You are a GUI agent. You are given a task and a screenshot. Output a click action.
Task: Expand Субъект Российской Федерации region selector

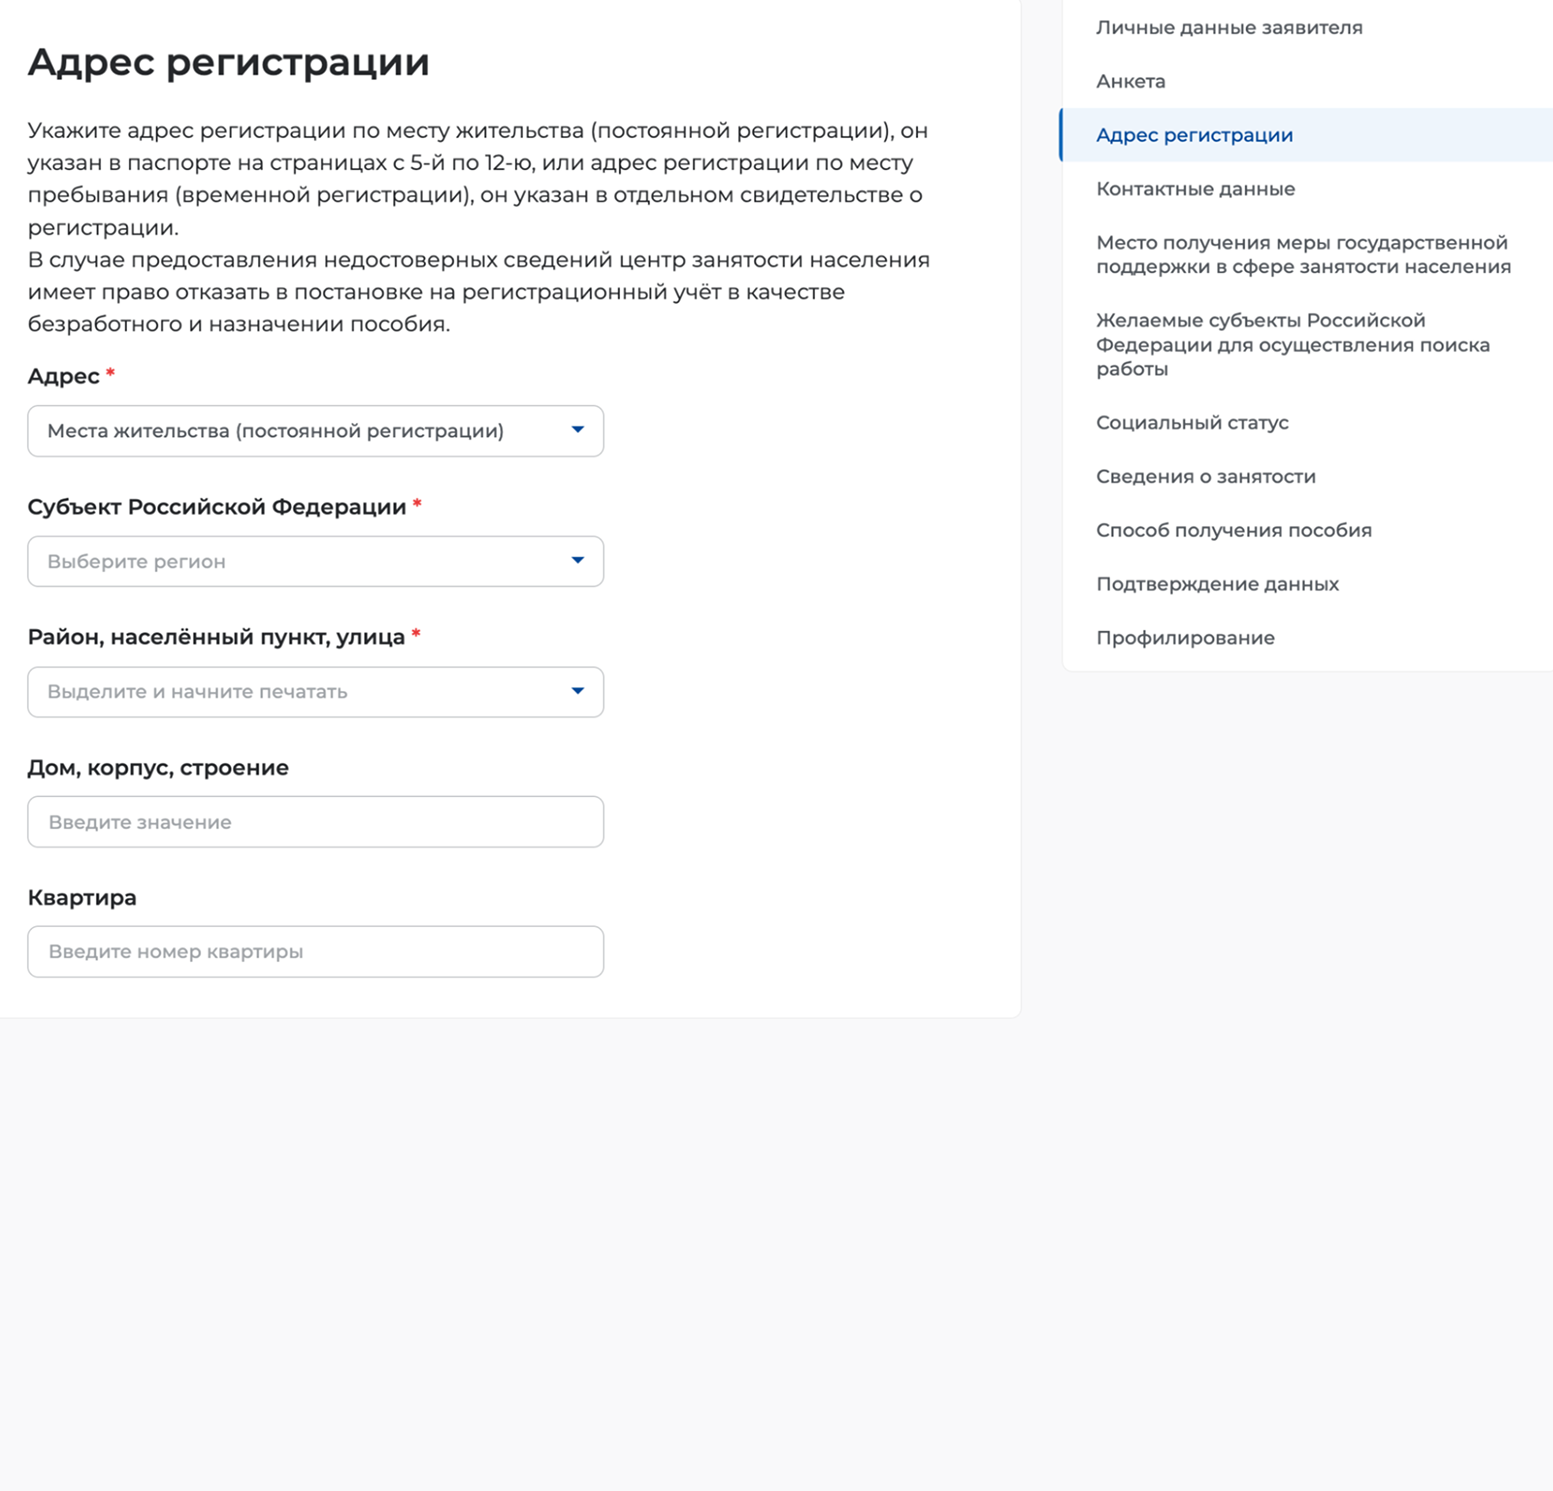coord(315,561)
